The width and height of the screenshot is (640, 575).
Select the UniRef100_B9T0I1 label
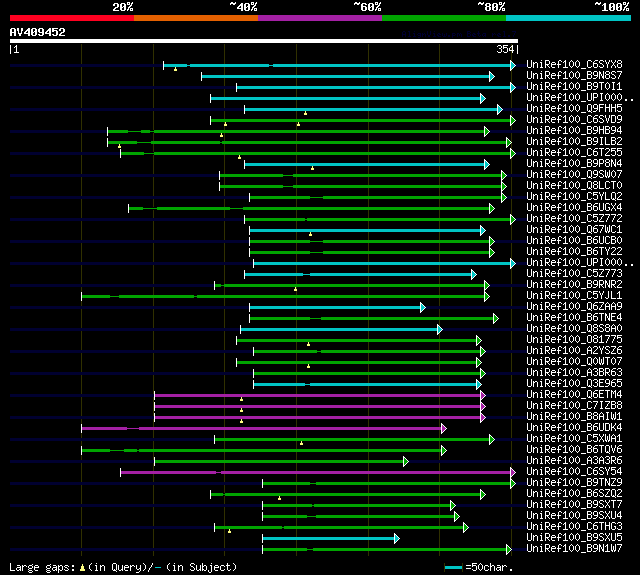pos(574,87)
